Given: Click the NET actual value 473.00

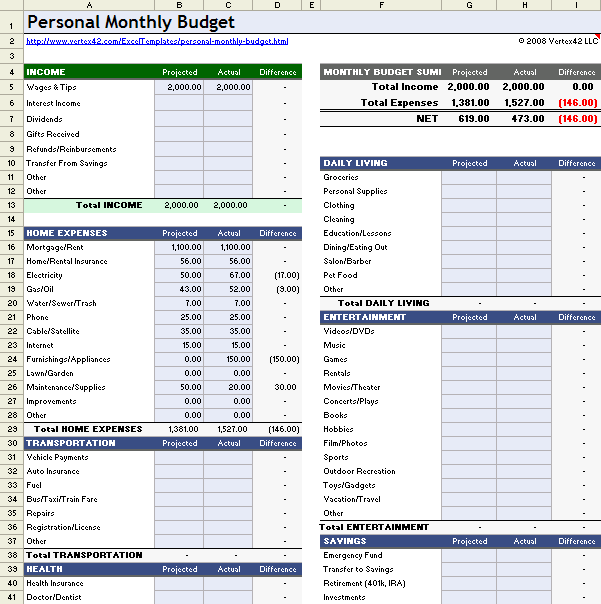Looking at the screenshot, I should click(524, 118).
